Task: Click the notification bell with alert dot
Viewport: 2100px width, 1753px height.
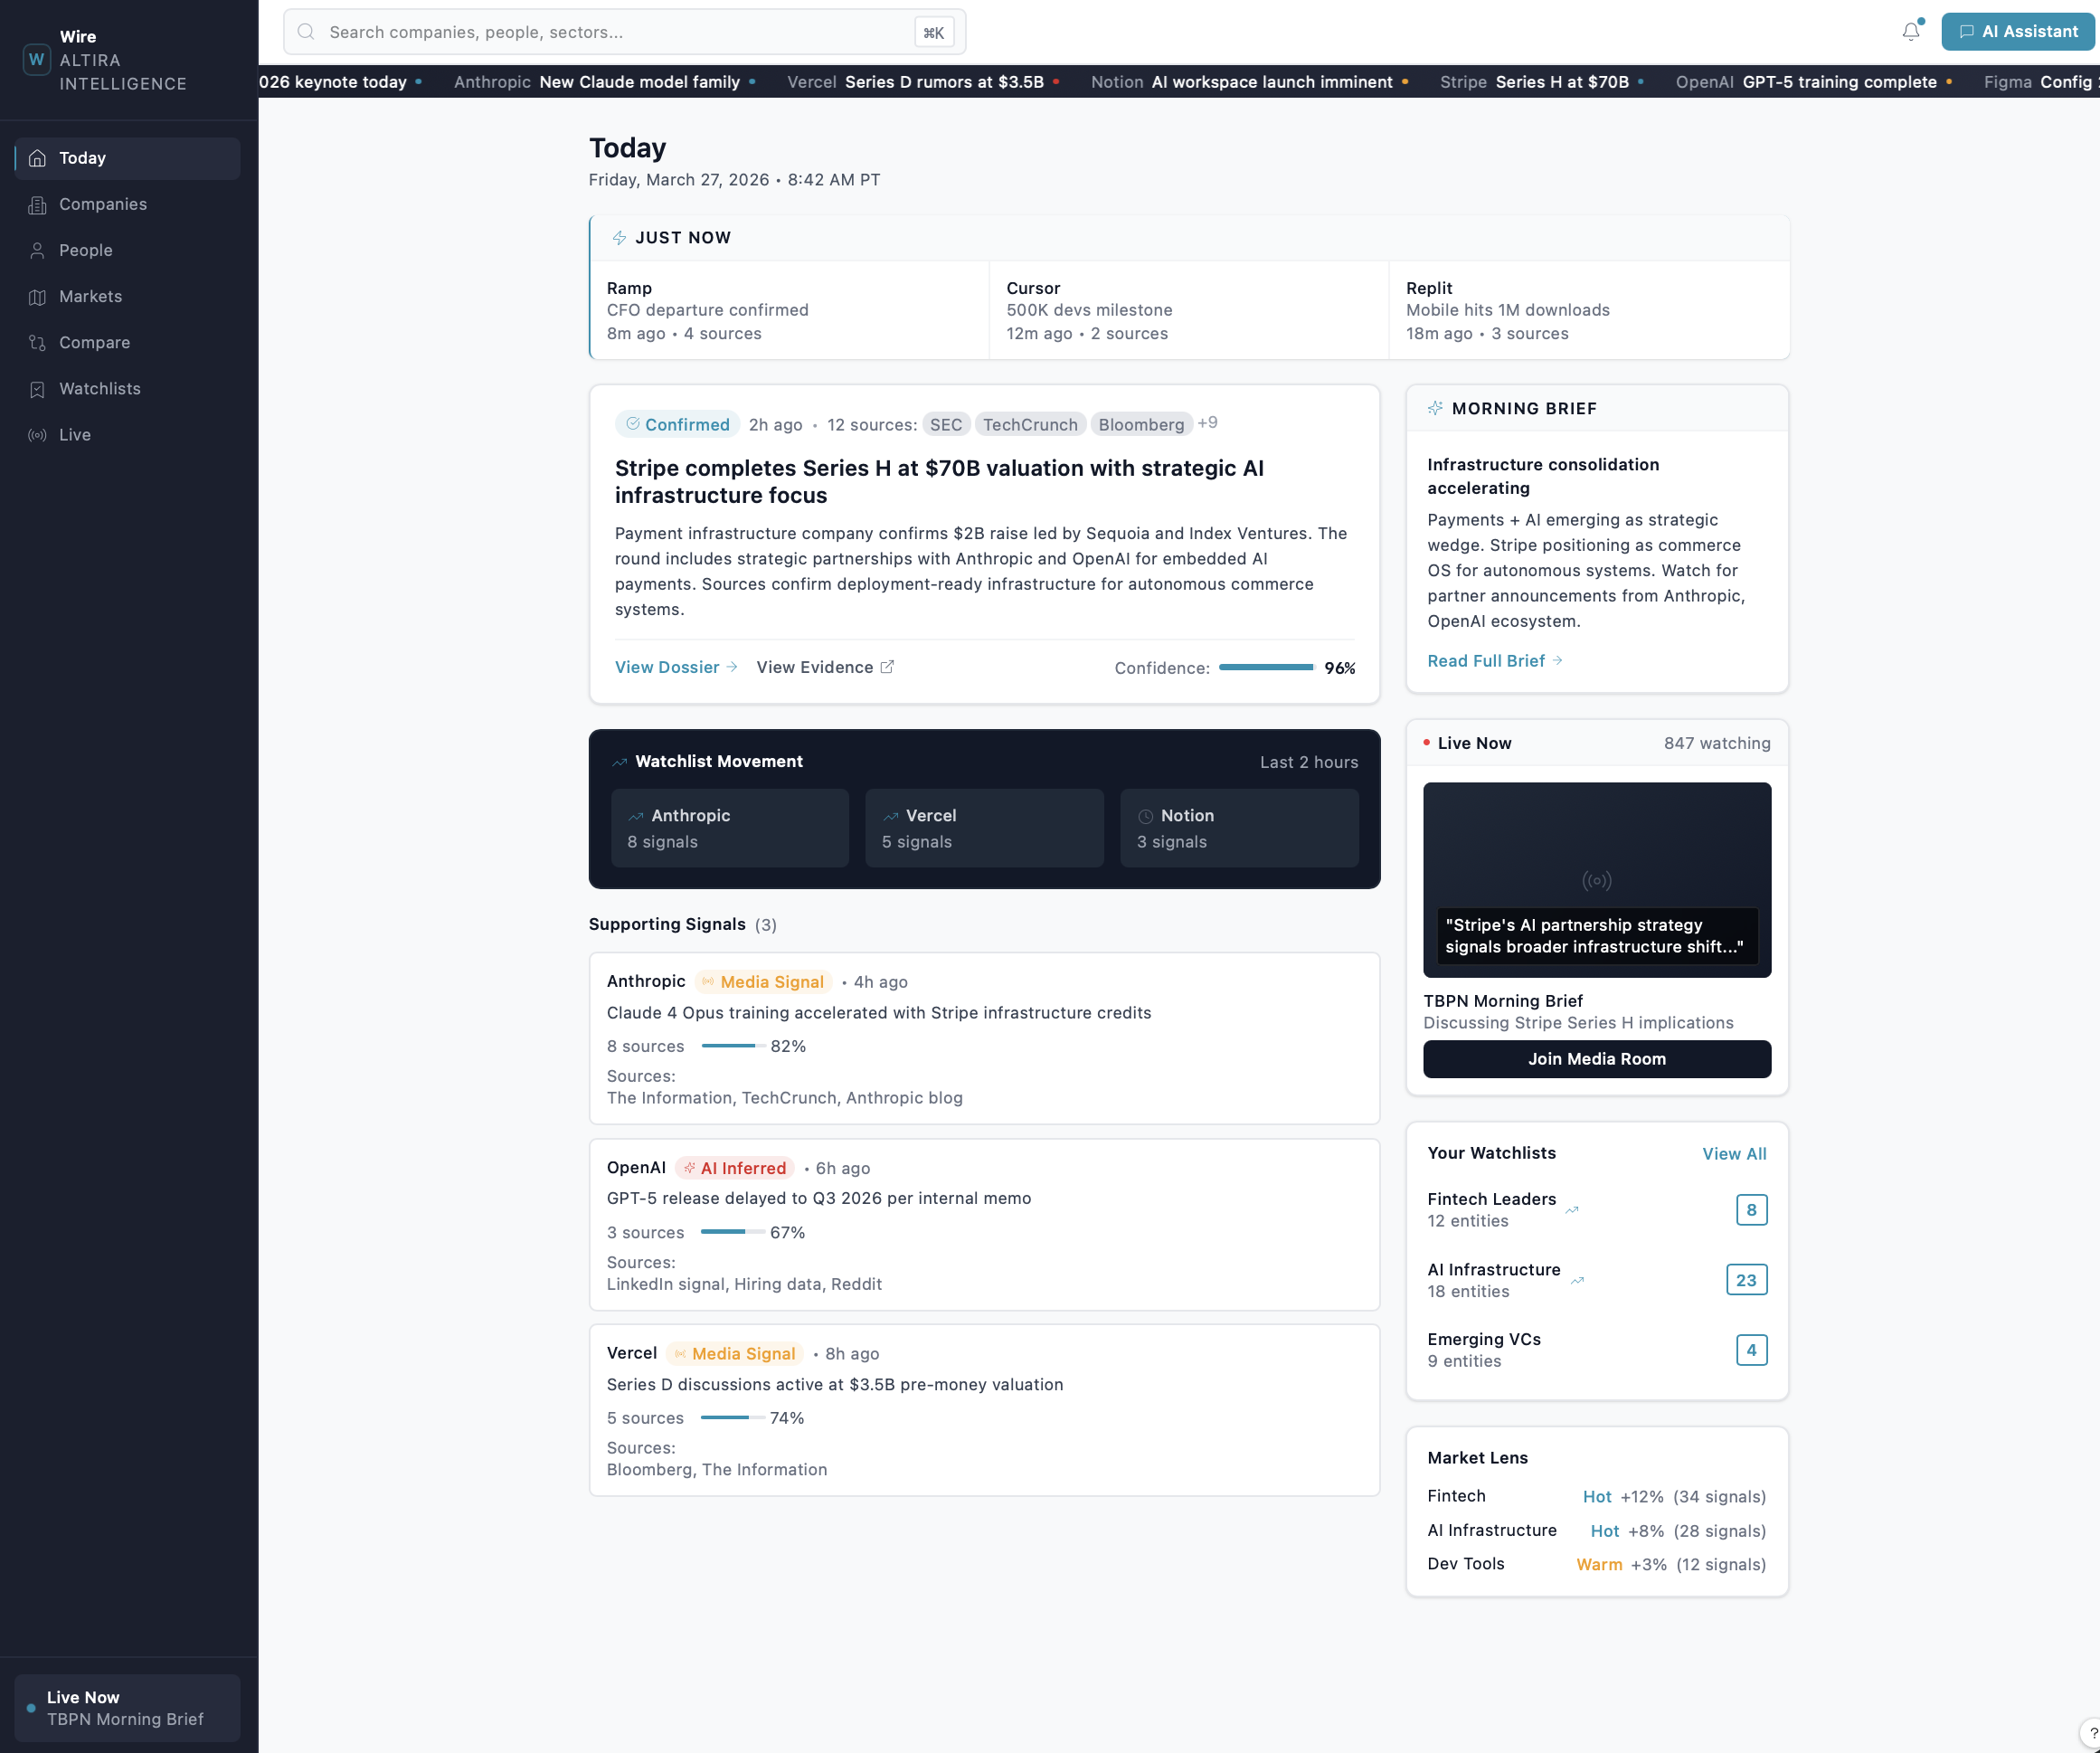Action: pos(1911,31)
